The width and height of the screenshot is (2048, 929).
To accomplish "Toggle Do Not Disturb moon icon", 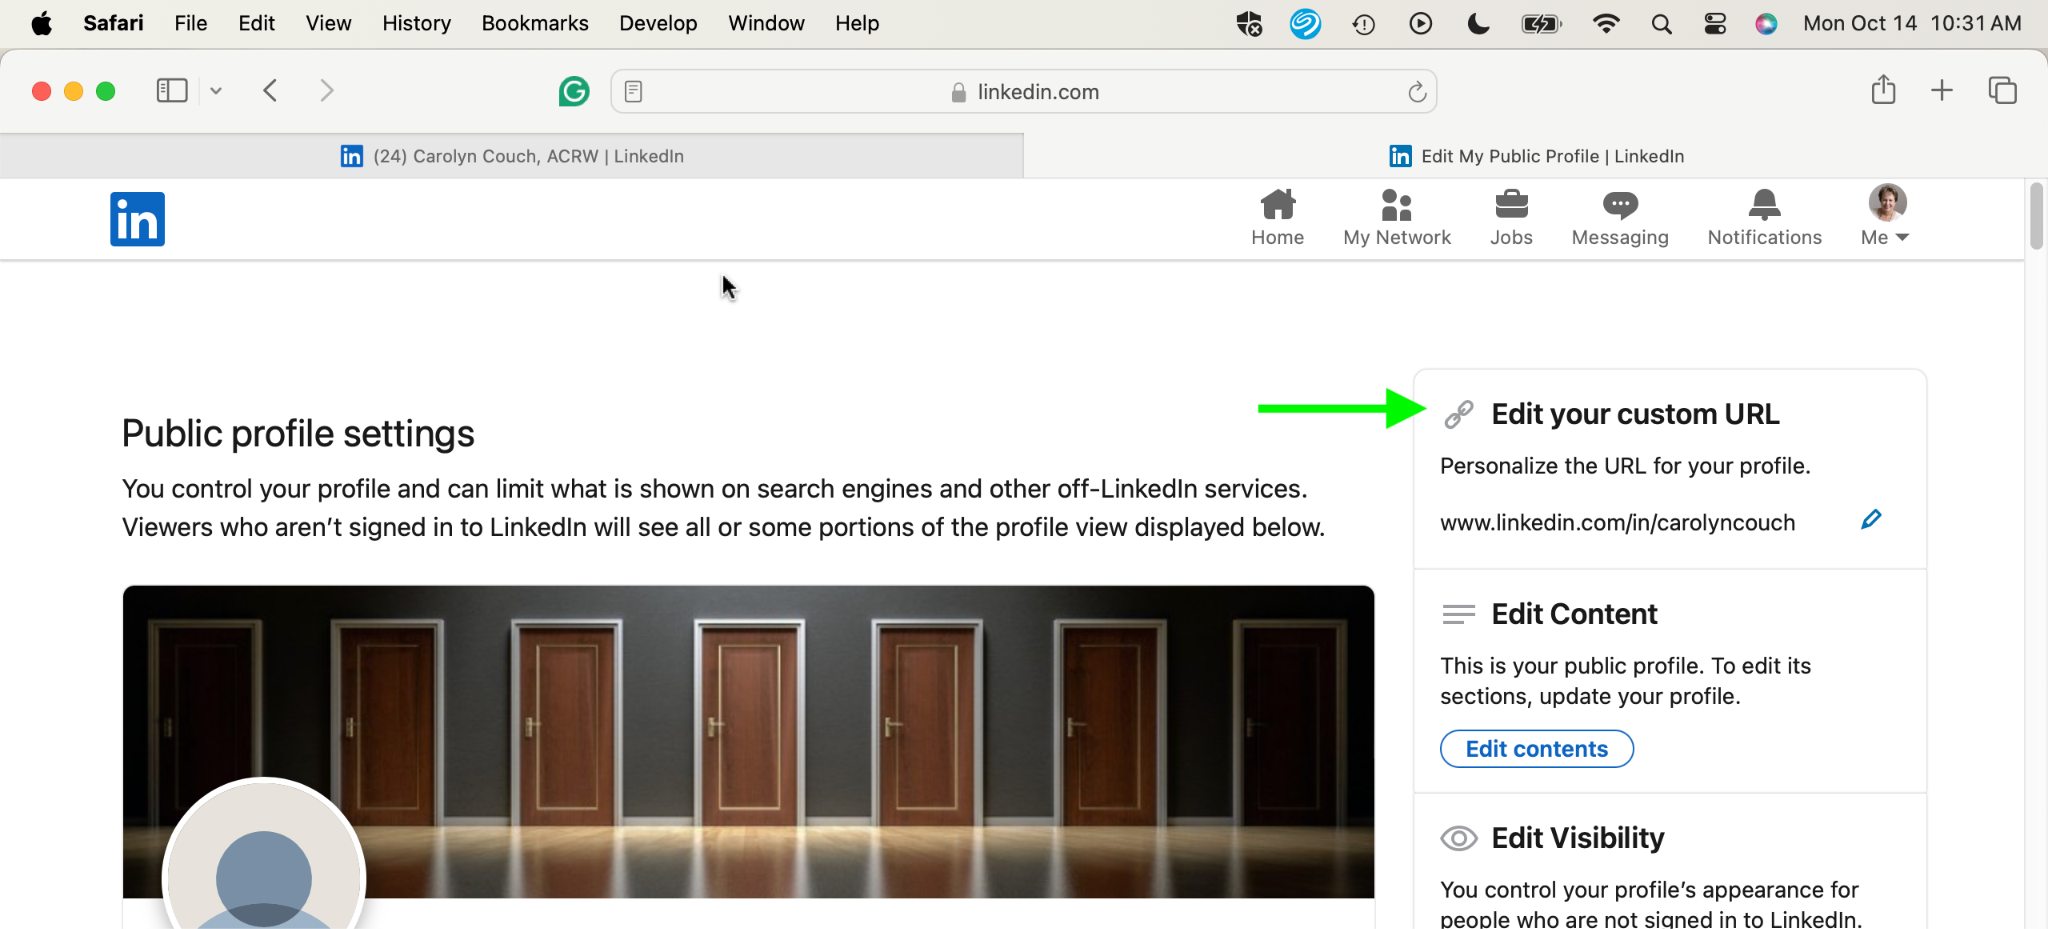I will (1478, 24).
